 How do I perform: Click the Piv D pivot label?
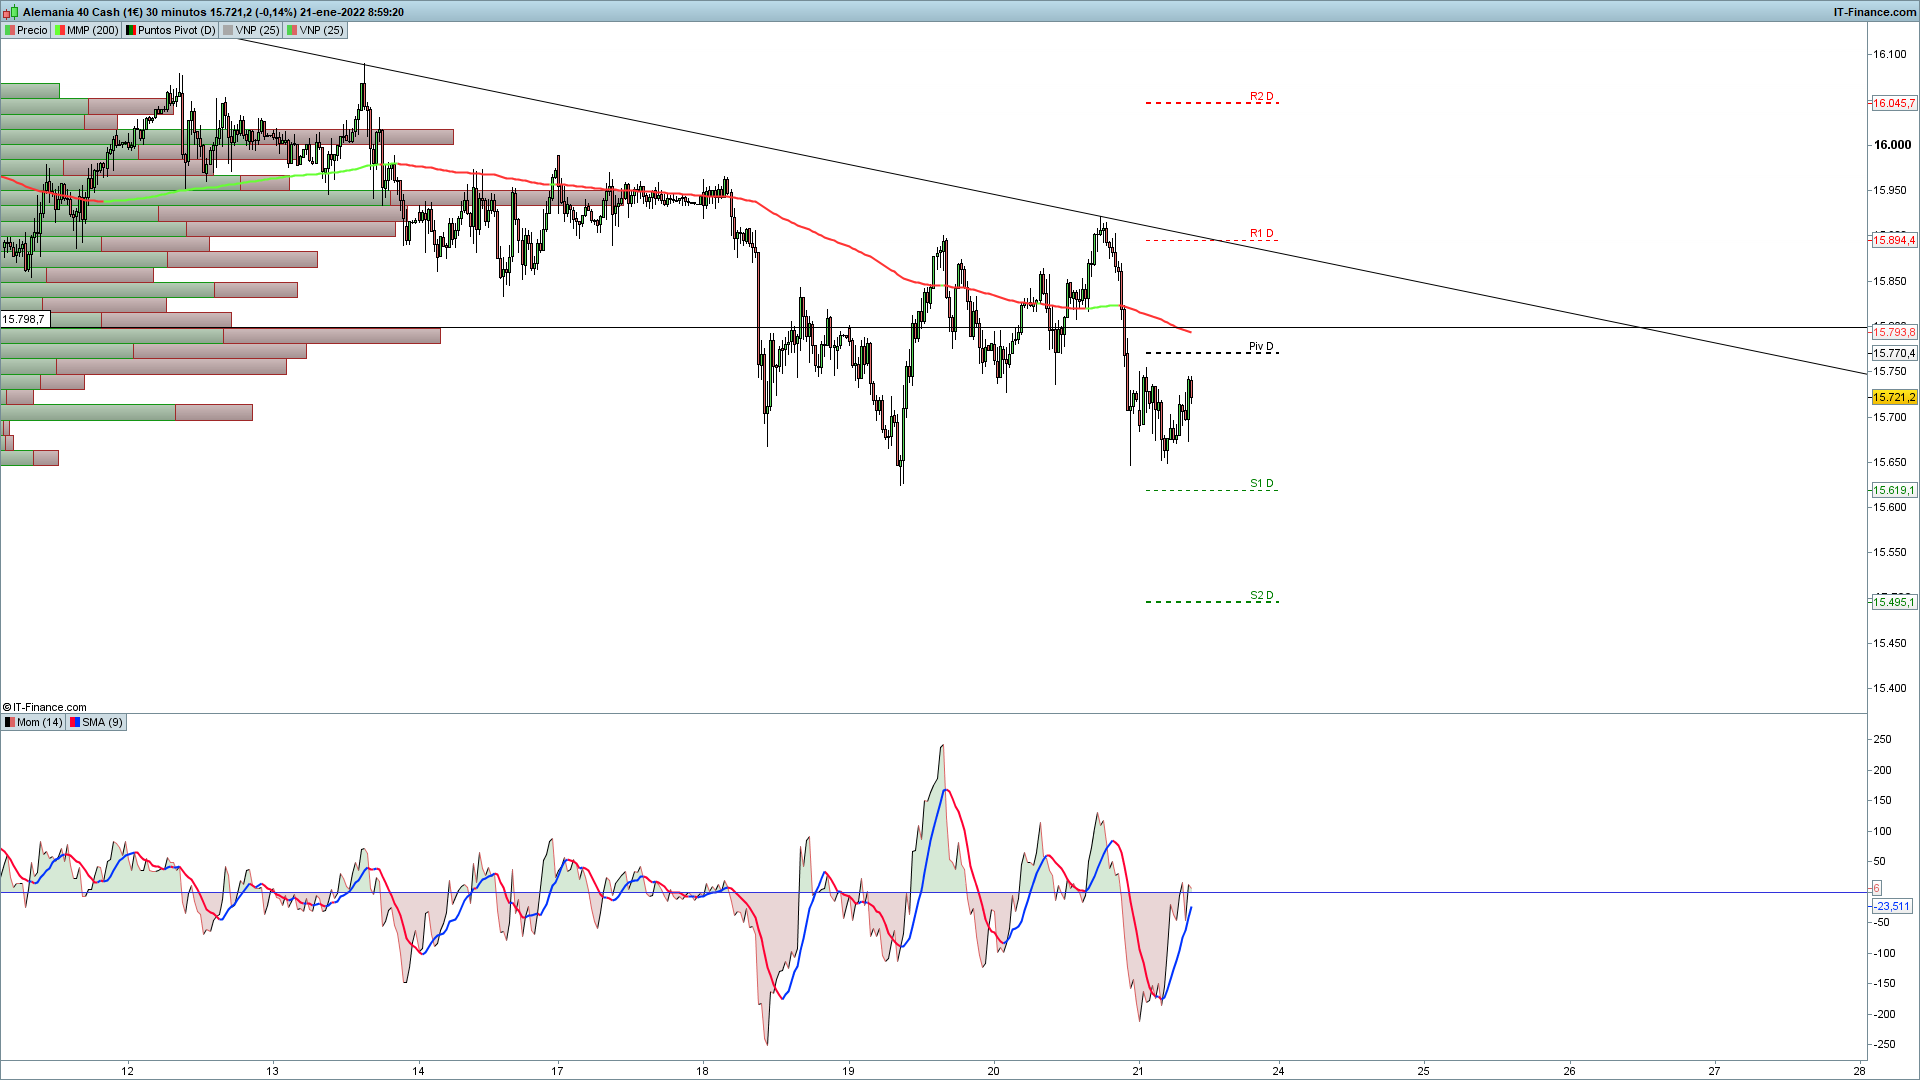(1261, 347)
